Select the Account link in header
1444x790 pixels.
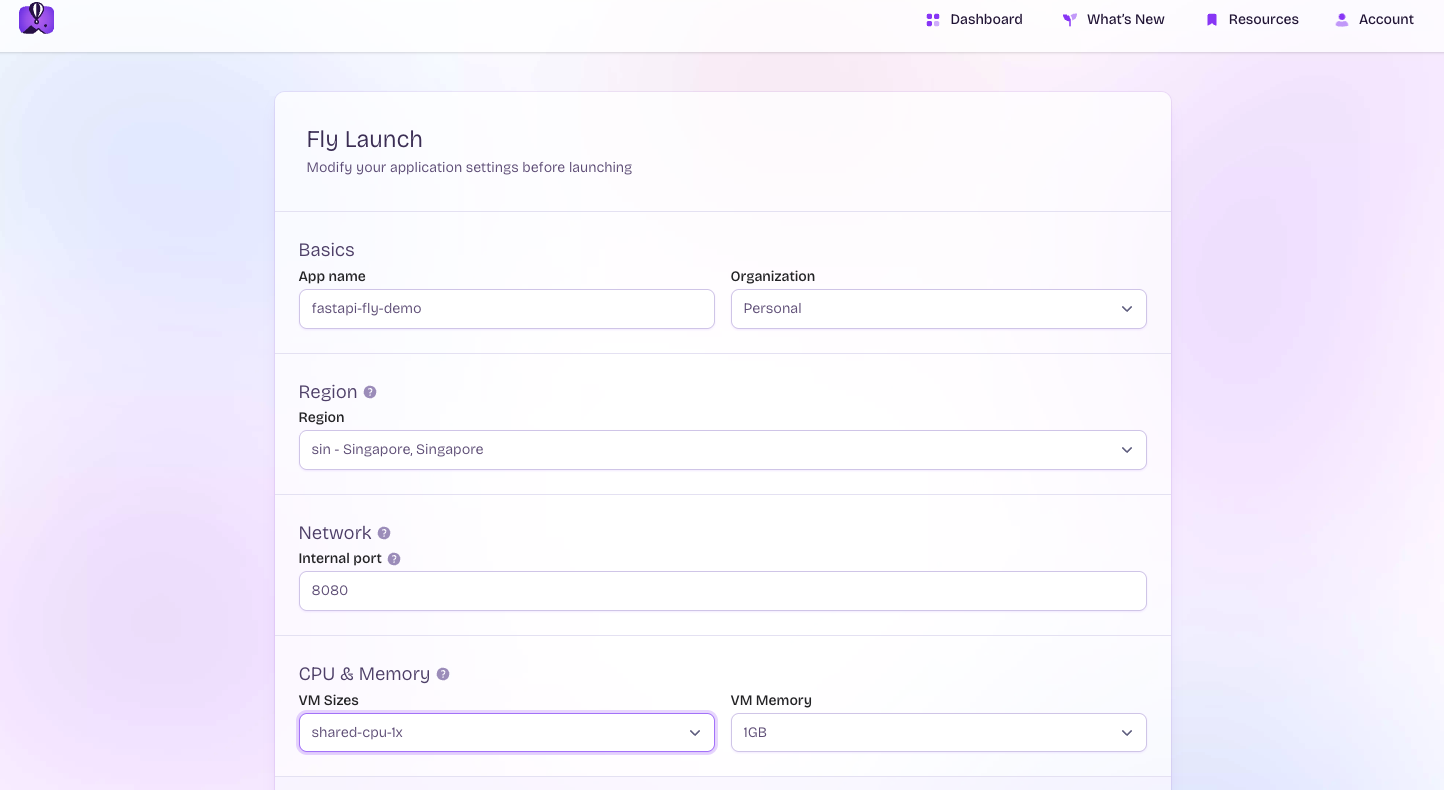pos(1386,20)
